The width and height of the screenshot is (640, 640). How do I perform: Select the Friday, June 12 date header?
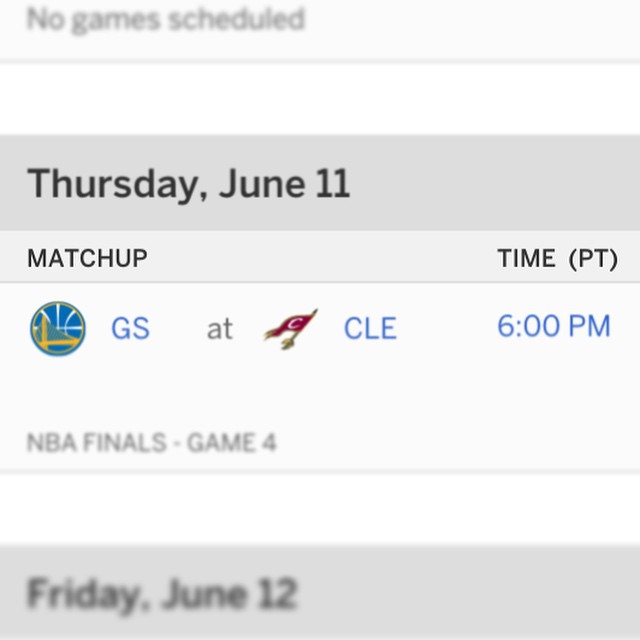point(162,594)
